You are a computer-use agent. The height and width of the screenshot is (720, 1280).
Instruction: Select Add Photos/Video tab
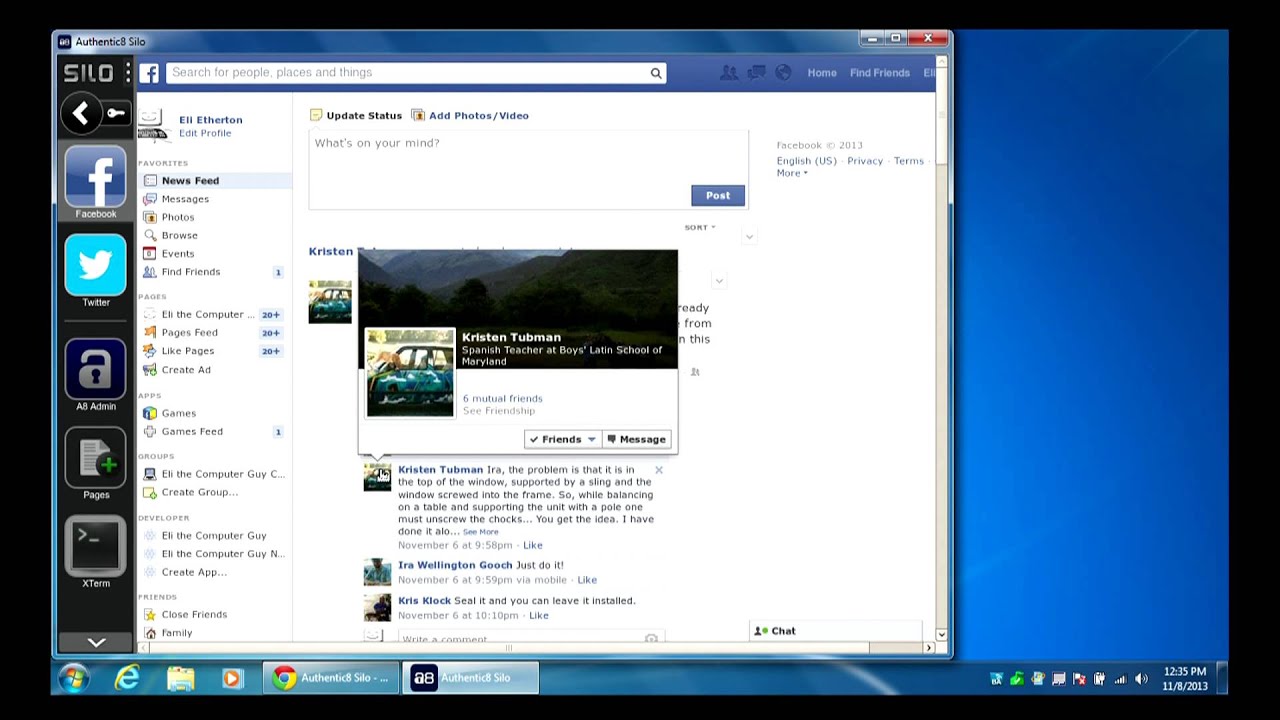470,116
